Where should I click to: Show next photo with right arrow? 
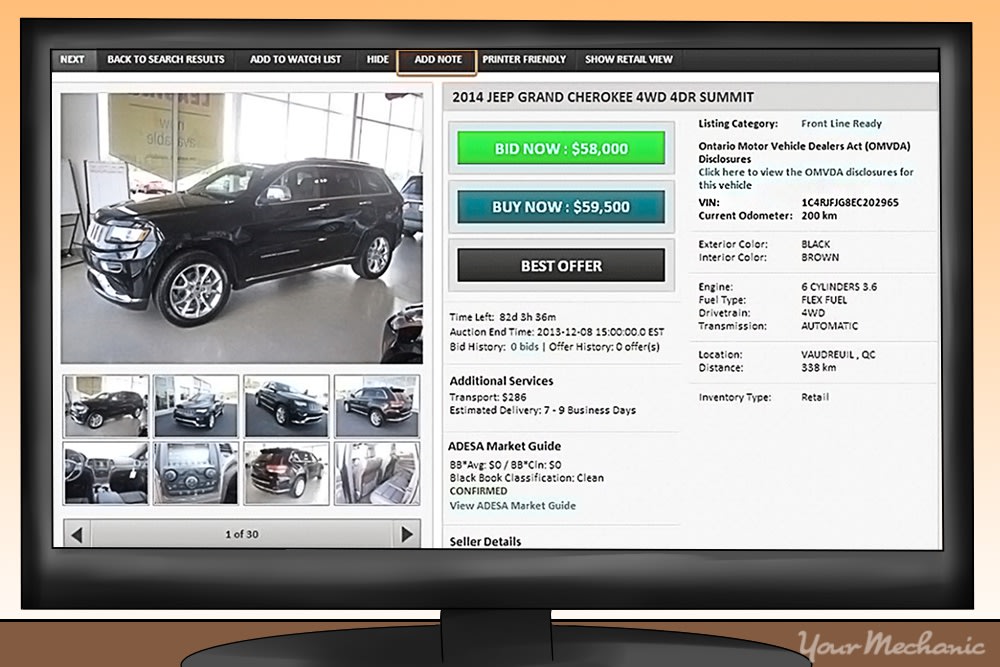pyautogui.click(x=406, y=534)
